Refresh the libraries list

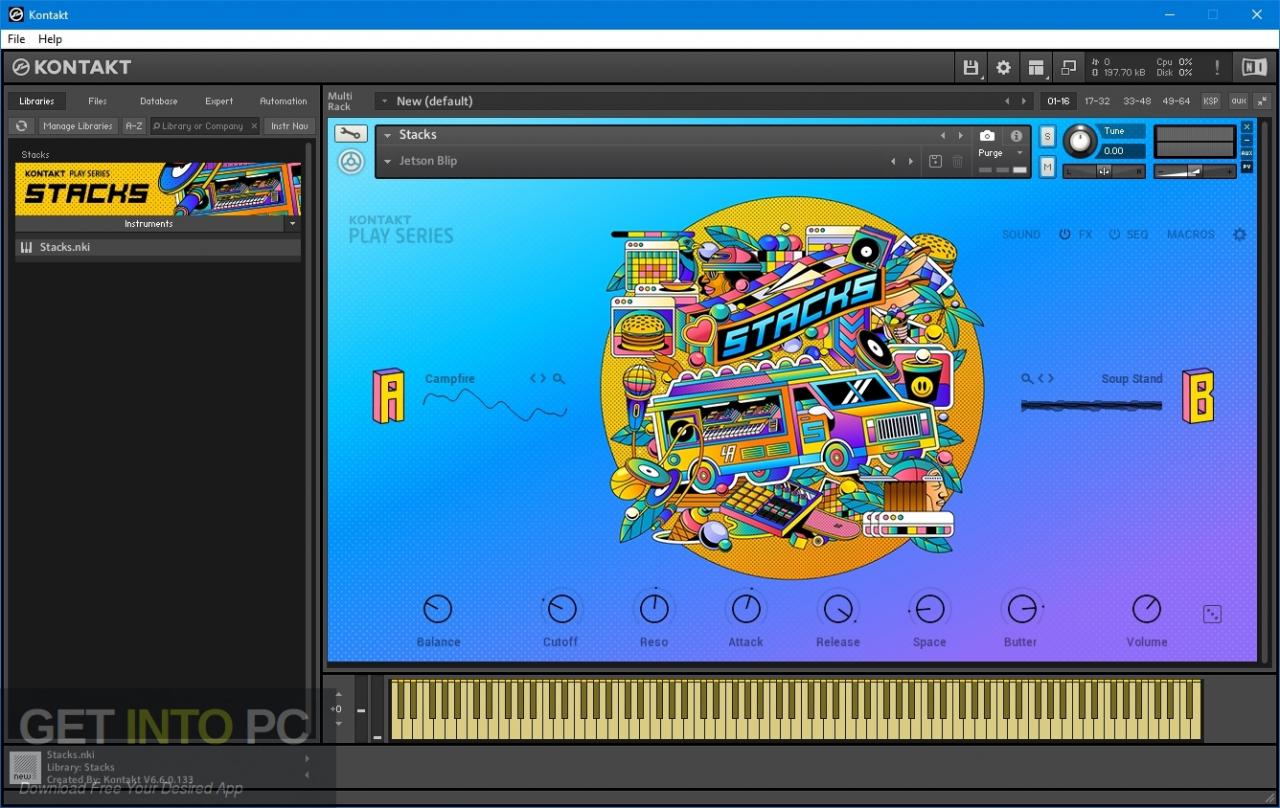(21, 126)
